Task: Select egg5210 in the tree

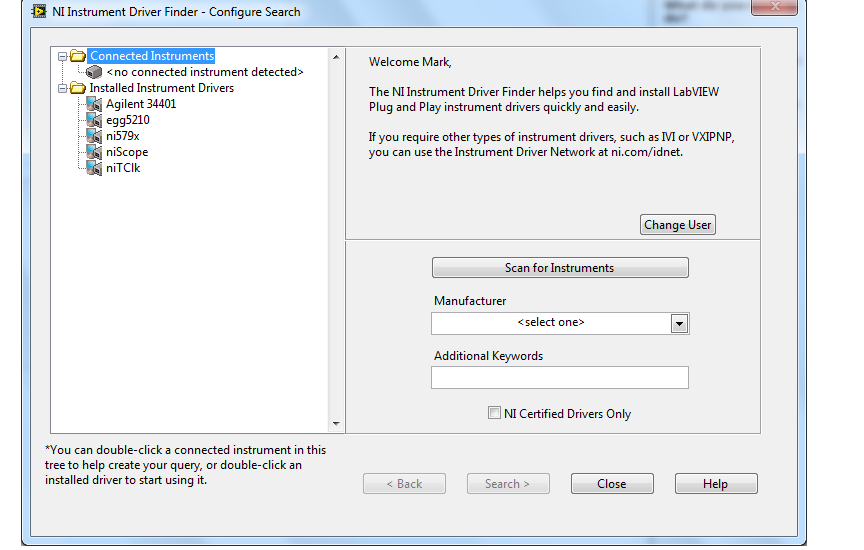Action: click(128, 120)
